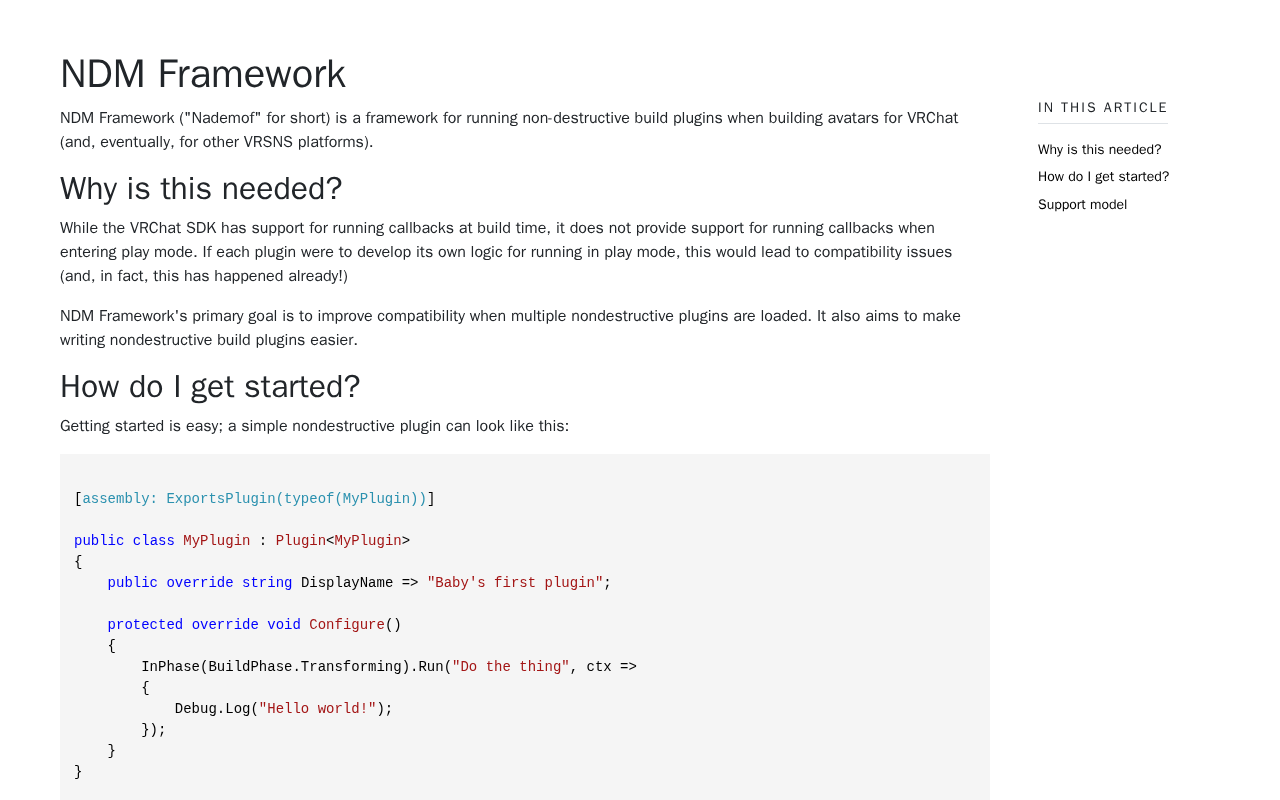The width and height of the screenshot is (1280, 800).
Task: Click the 'Why is this needed?' heading
Action: click(x=201, y=189)
